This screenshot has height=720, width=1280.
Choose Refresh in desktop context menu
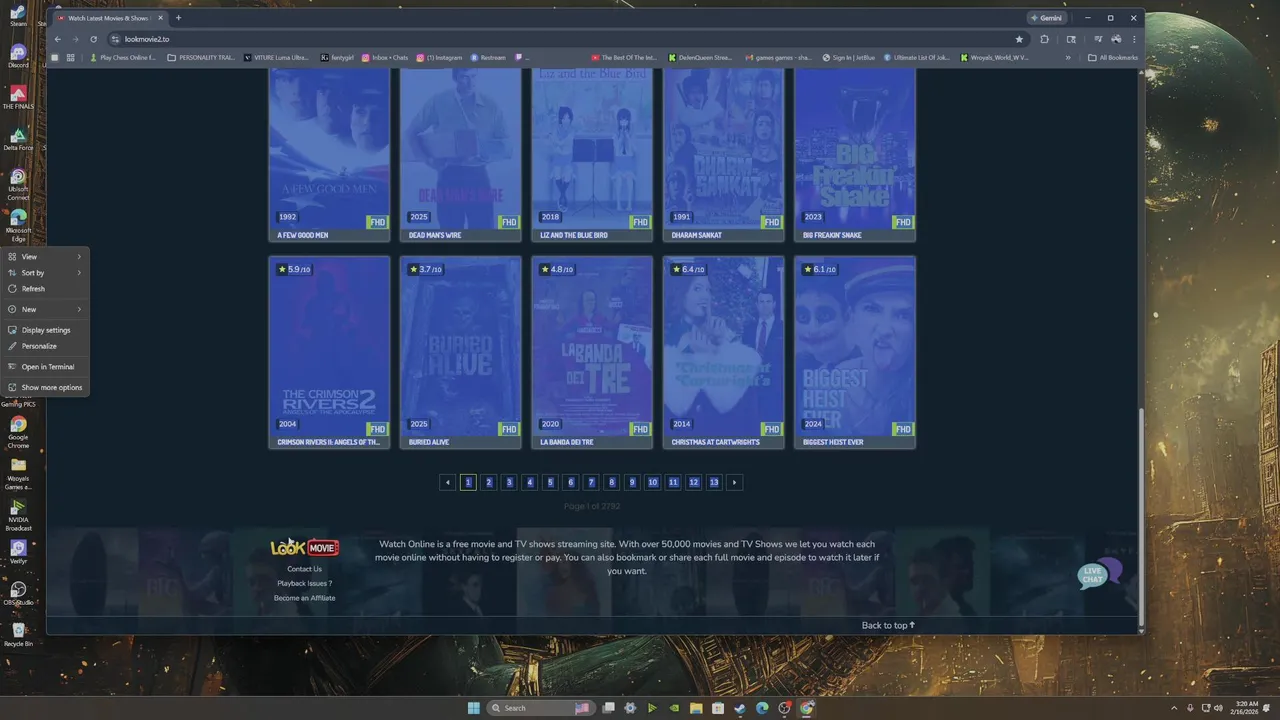(x=46, y=289)
